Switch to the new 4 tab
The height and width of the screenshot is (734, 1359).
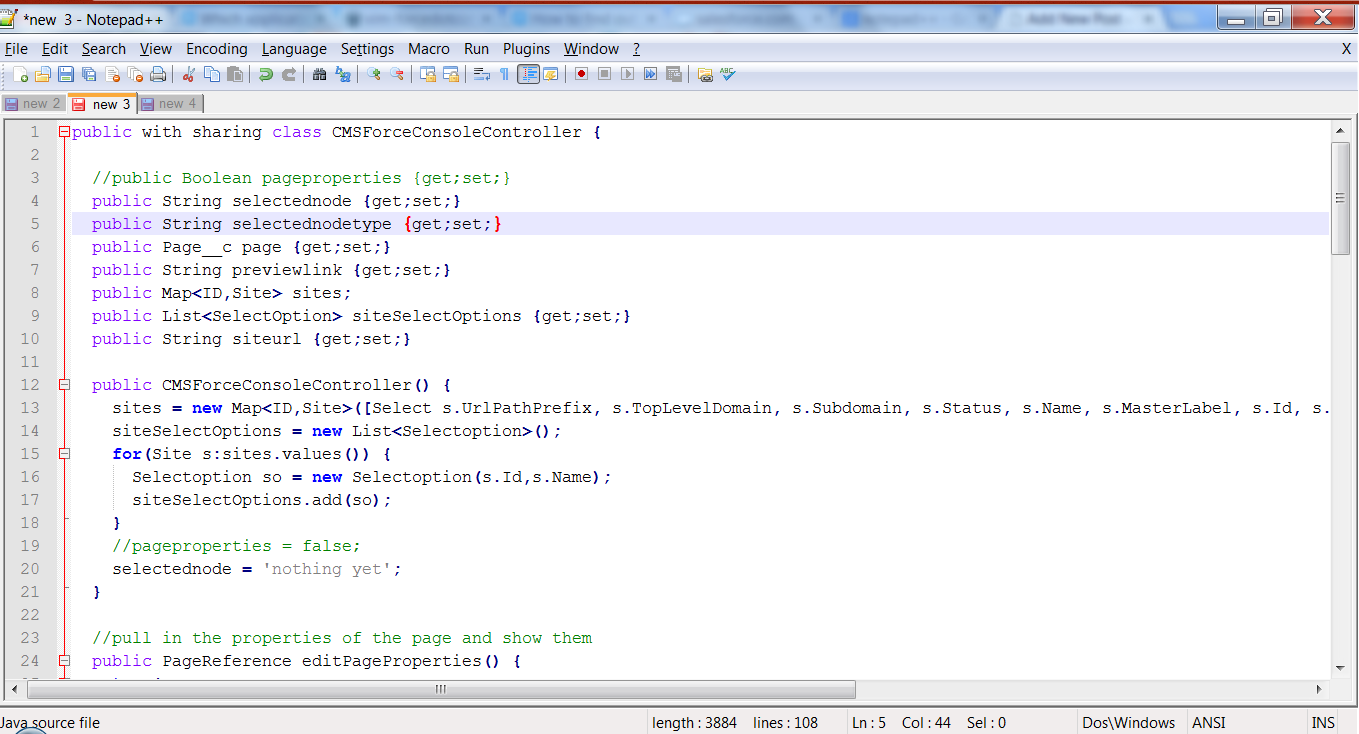coord(170,103)
